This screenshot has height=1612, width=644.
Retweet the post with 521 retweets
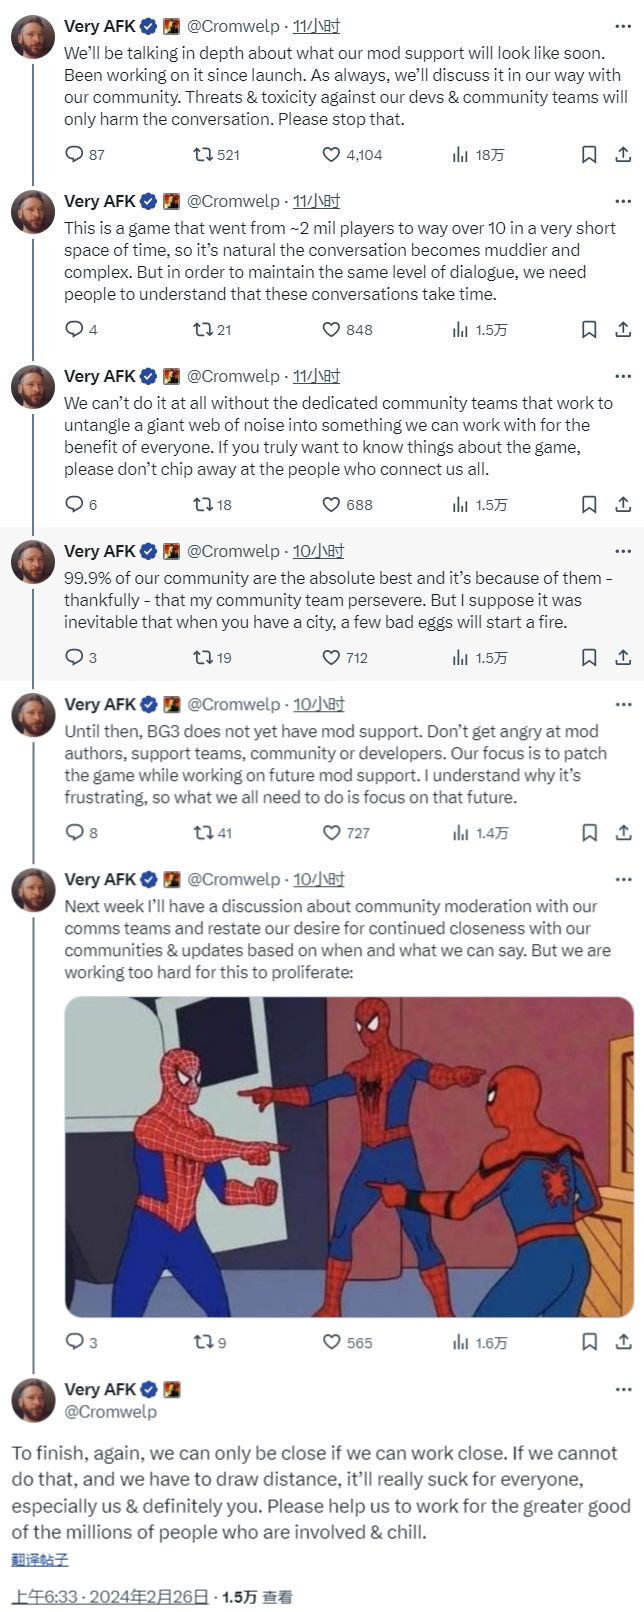point(202,155)
